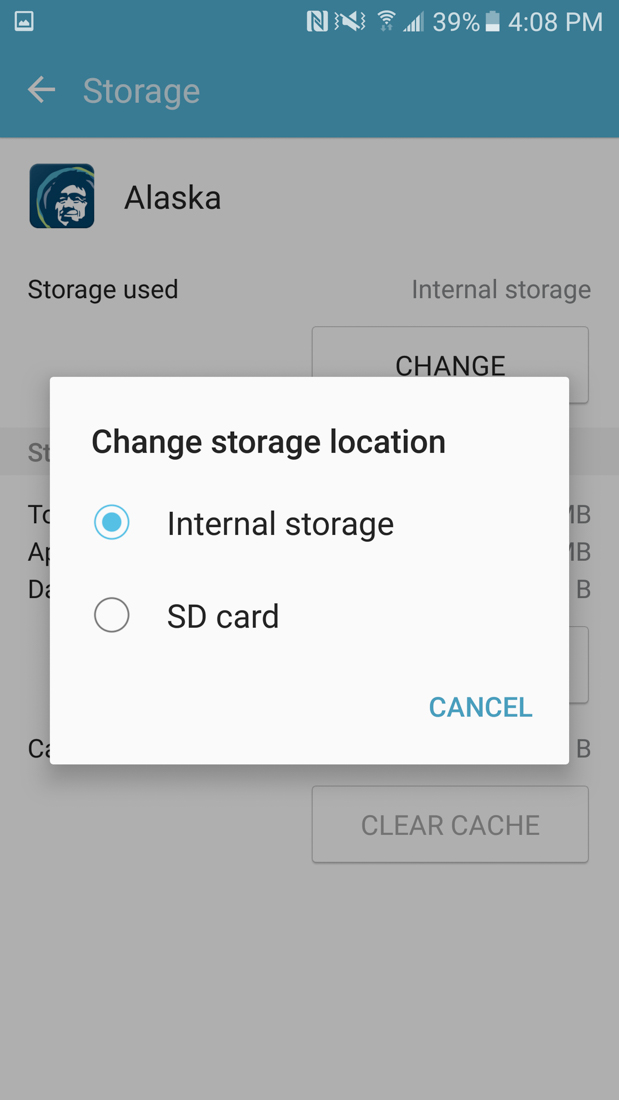Screen dimensions: 619x1100
Task: Tap the muted sound status icon
Action: (x=350, y=21)
